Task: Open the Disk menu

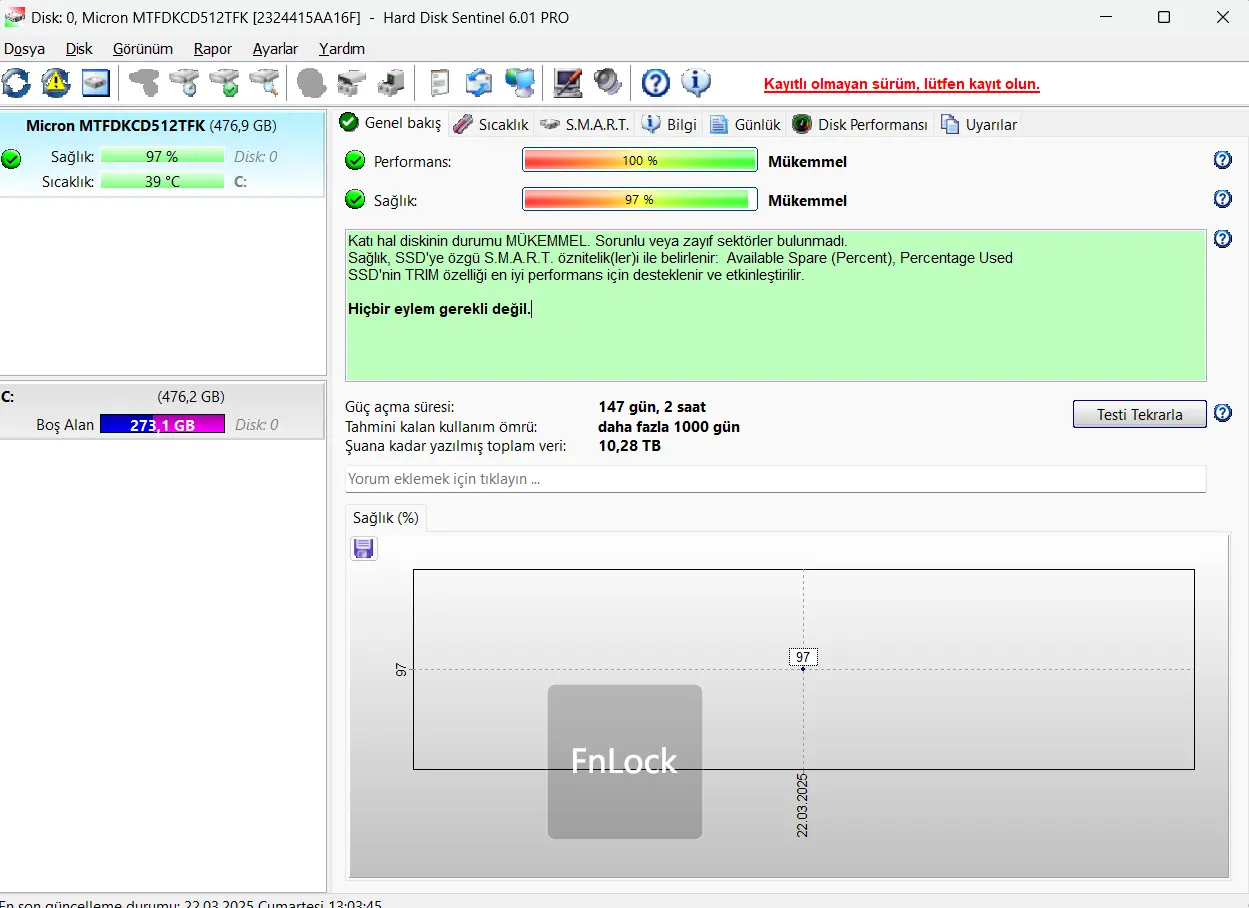Action: (79, 48)
